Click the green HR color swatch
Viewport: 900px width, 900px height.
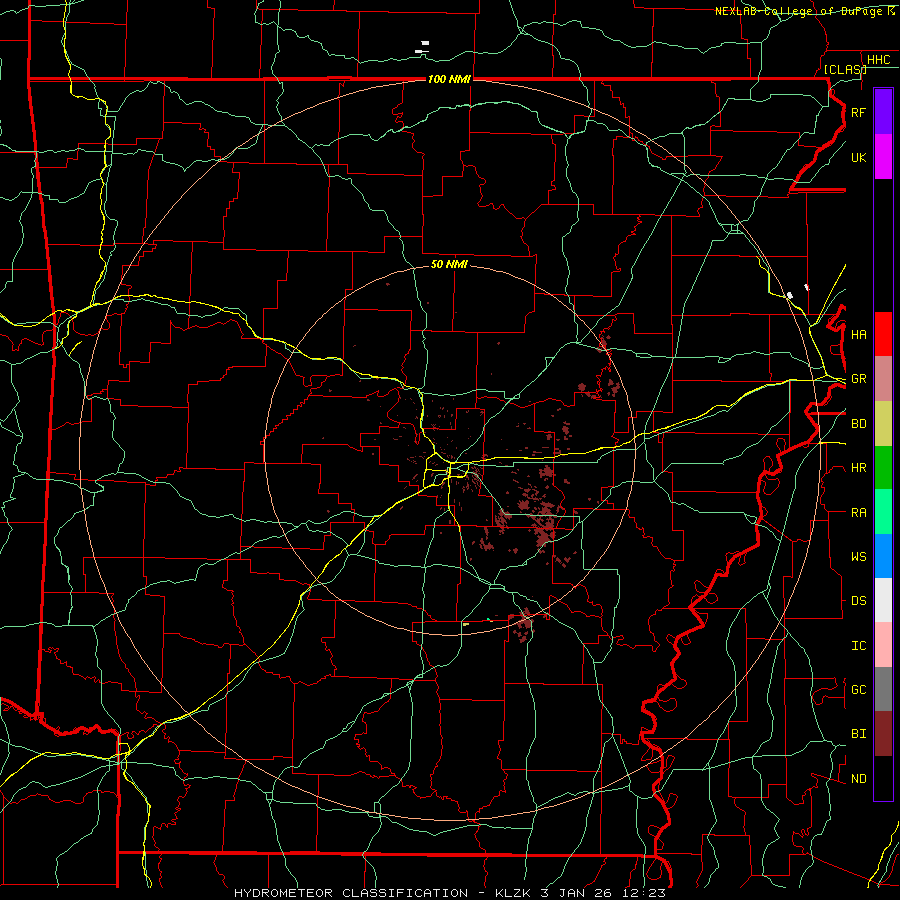coord(883,468)
